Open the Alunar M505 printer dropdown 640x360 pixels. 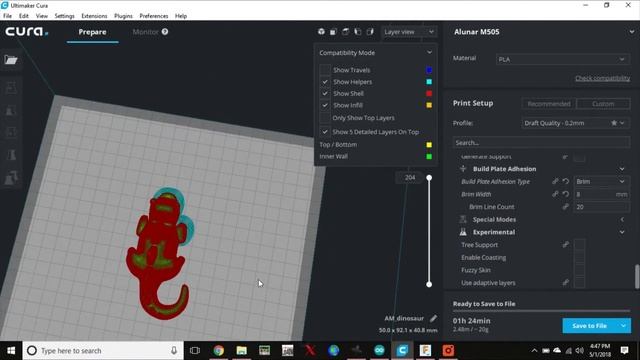point(543,32)
